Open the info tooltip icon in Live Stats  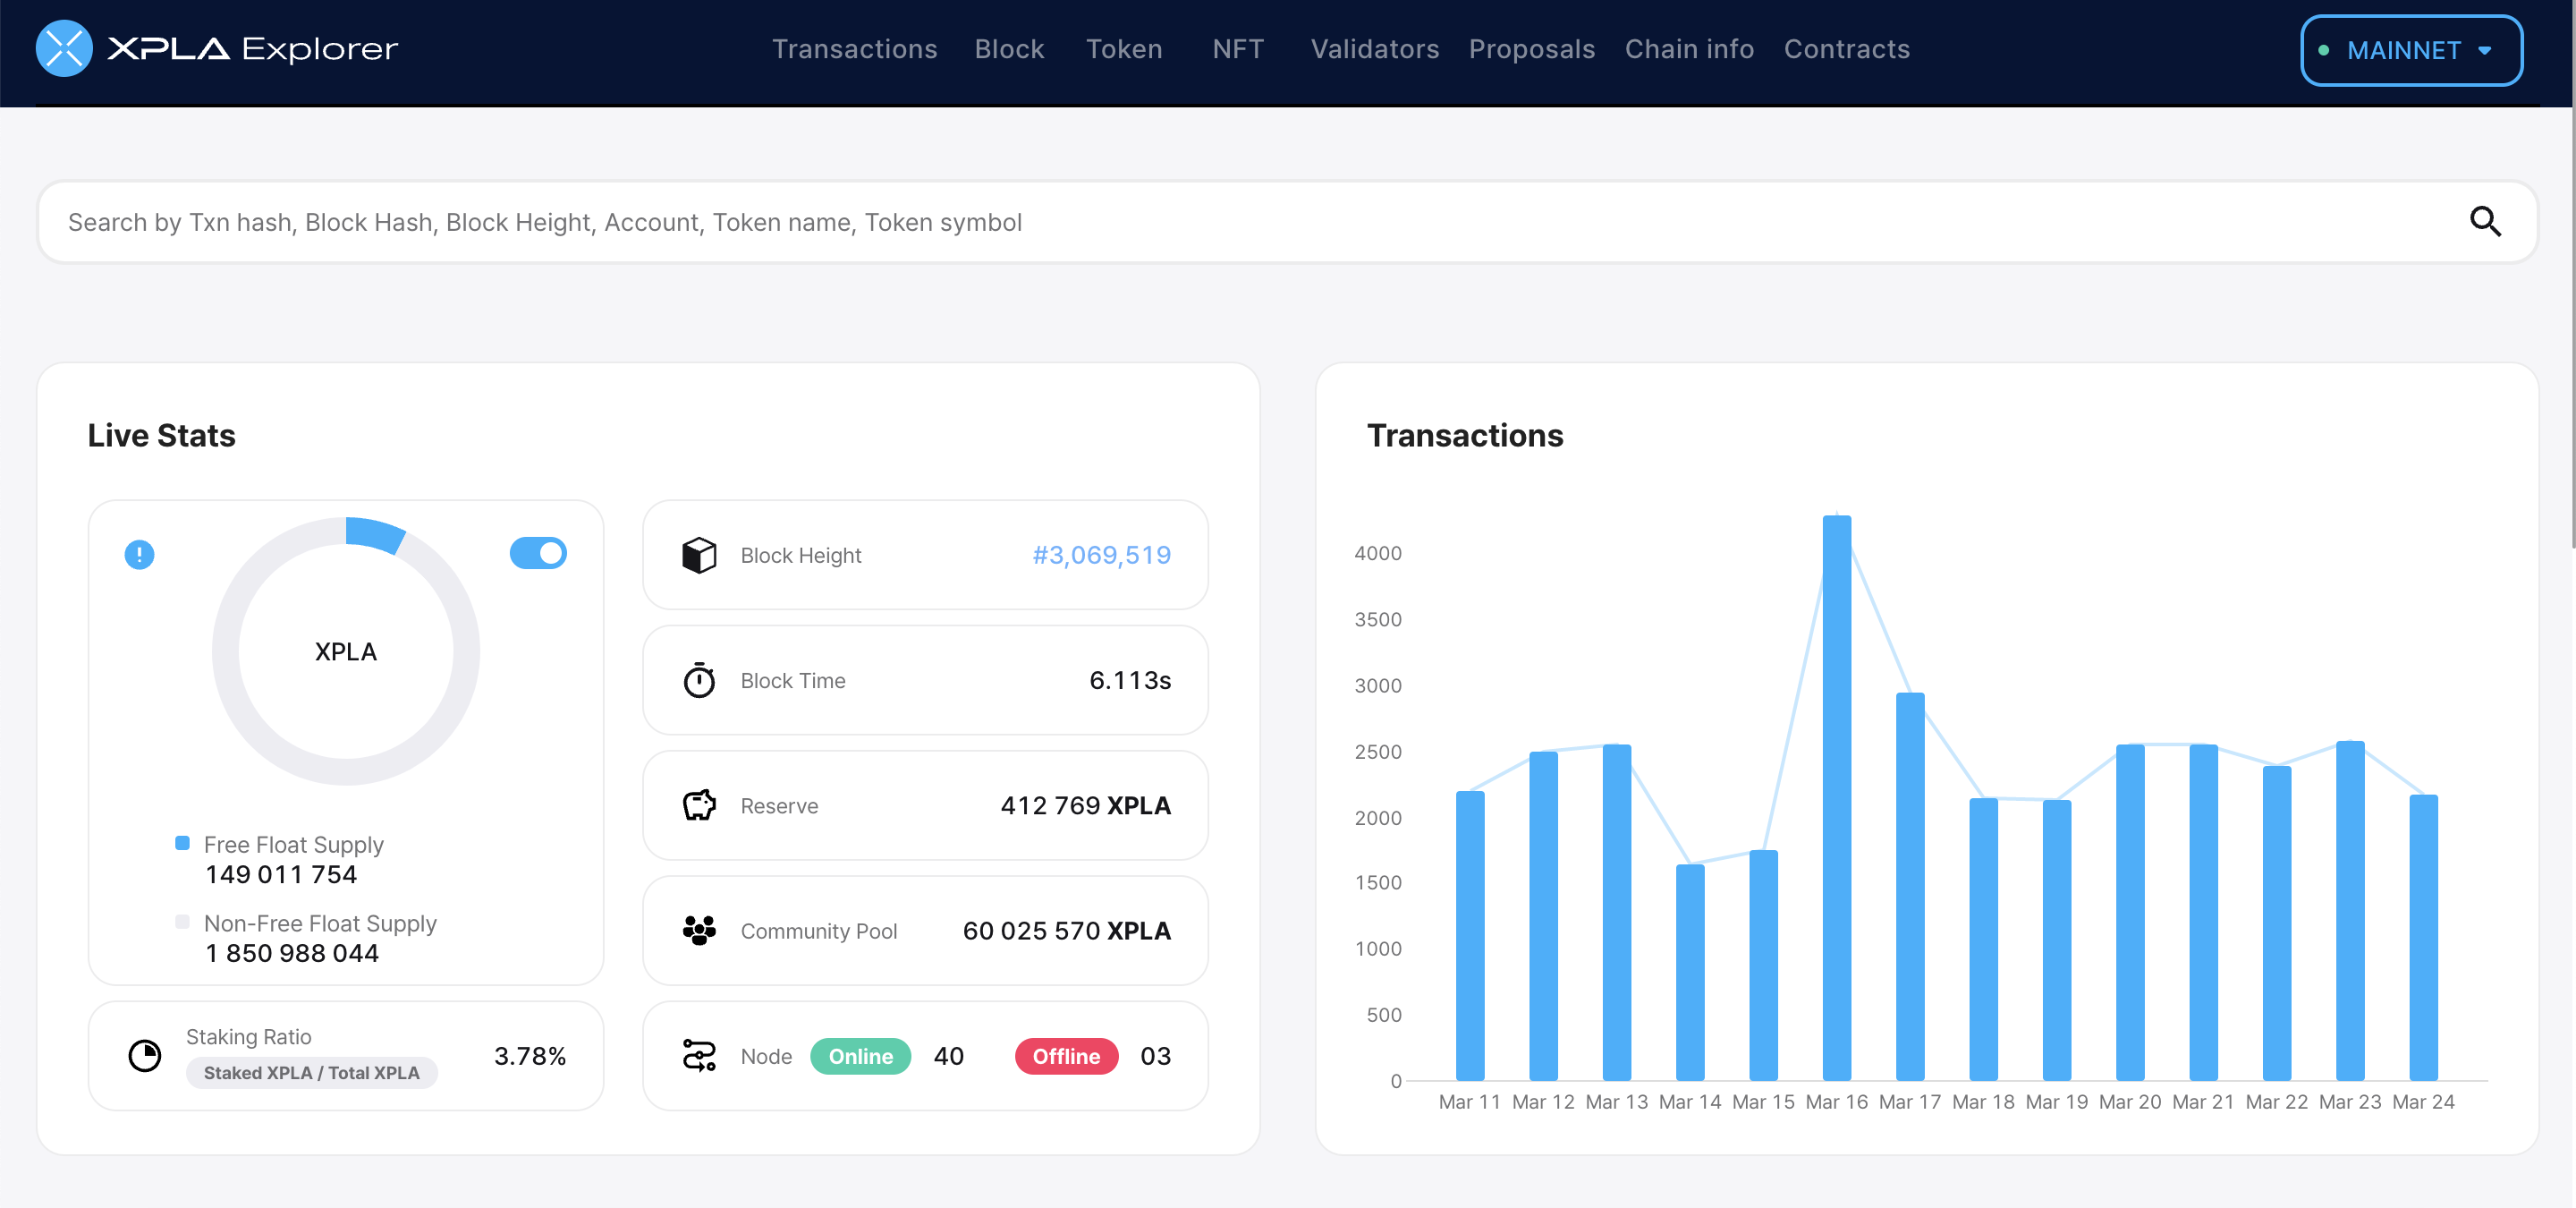[x=139, y=553]
